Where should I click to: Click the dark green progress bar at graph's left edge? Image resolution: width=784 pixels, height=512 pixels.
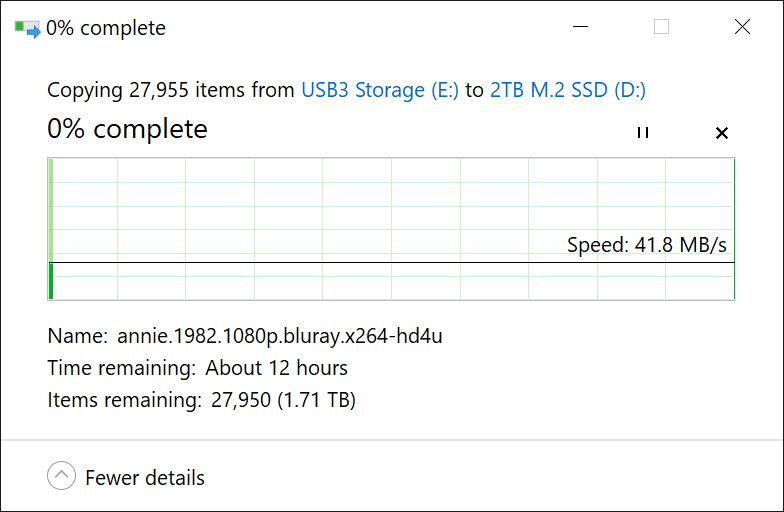pyautogui.click(x=51, y=281)
